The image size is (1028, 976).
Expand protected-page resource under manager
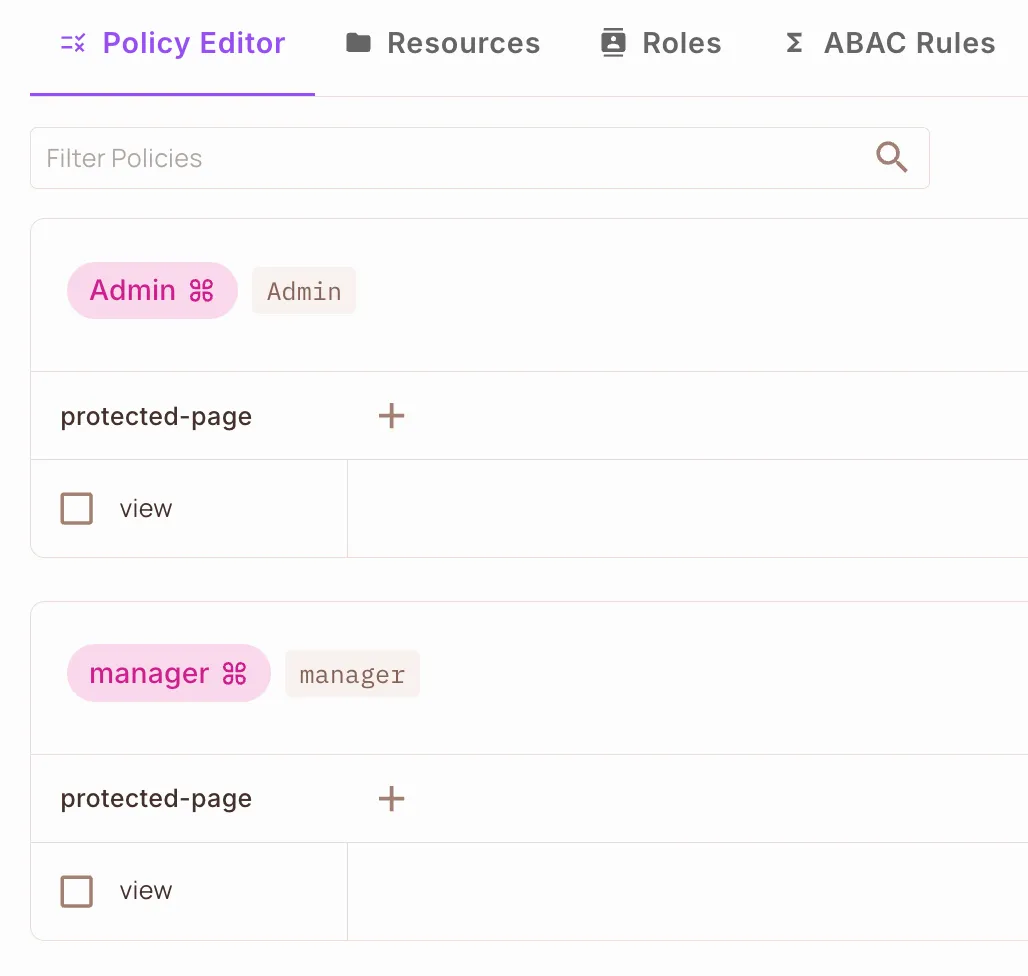[x=391, y=798]
